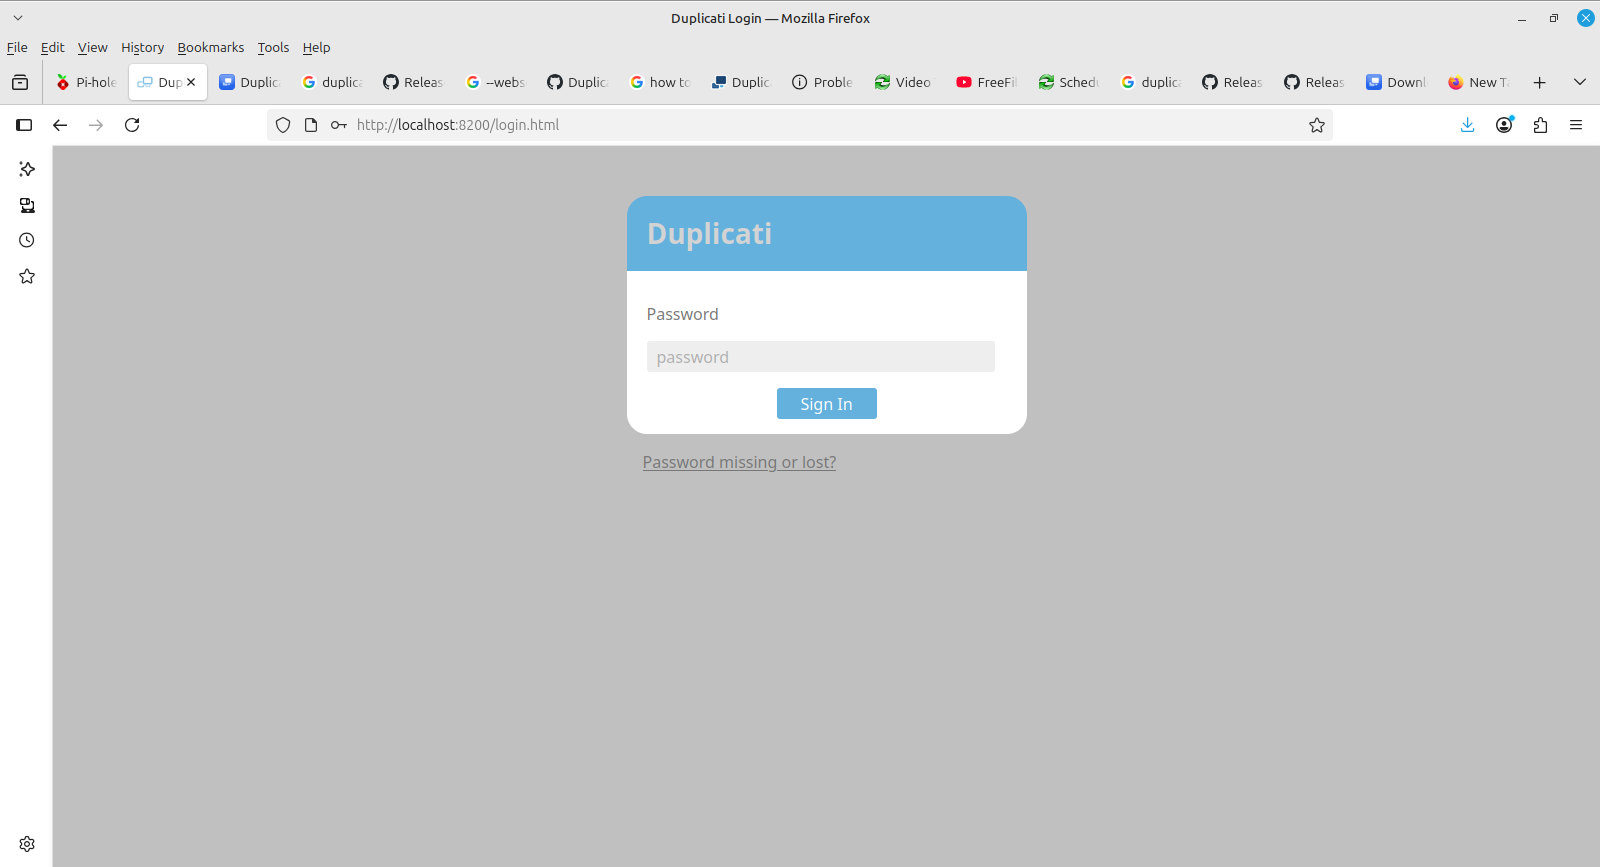Open synced tabs sidebar icon
The image size is (1600, 867).
[27, 205]
